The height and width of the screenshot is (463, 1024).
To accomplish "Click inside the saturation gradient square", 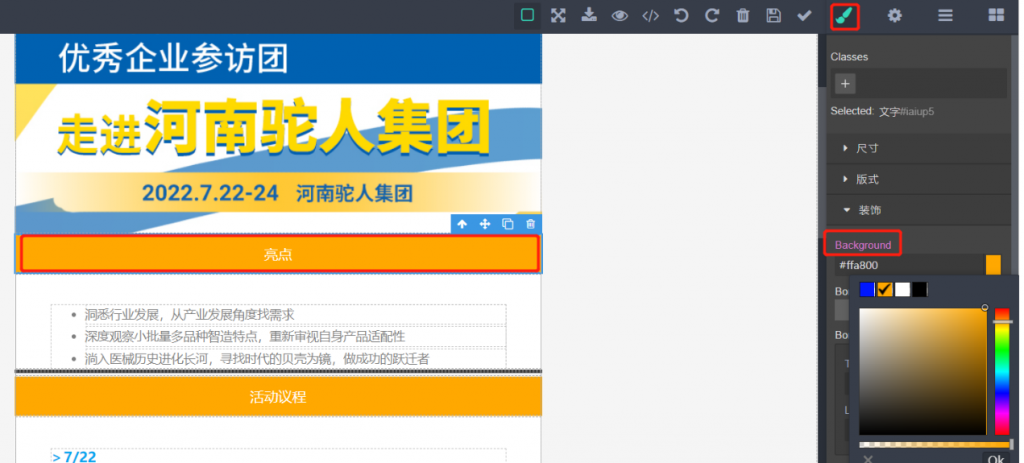I will tap(923, 371).
